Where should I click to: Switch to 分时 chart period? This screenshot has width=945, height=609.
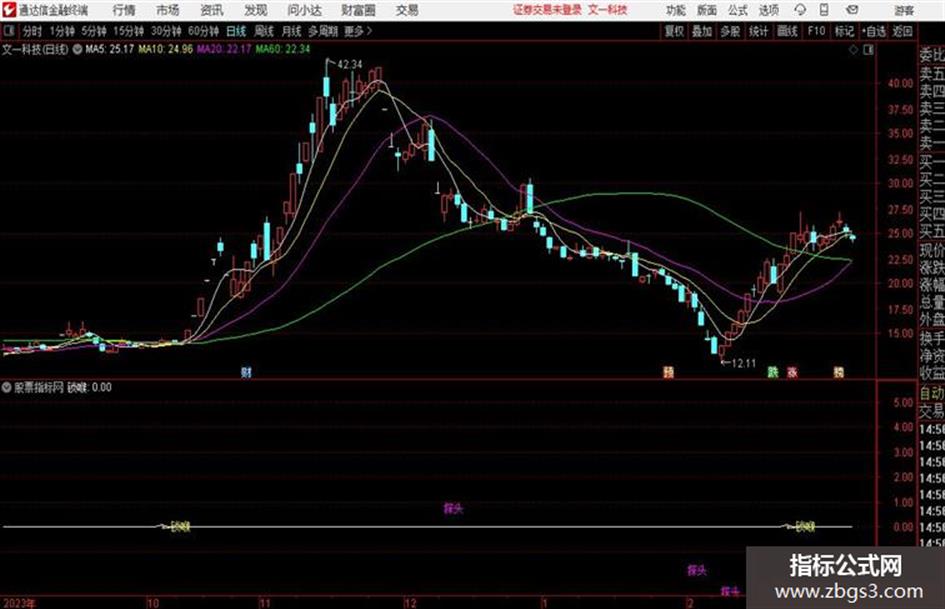pyautogui.click(x=33, y=31)
